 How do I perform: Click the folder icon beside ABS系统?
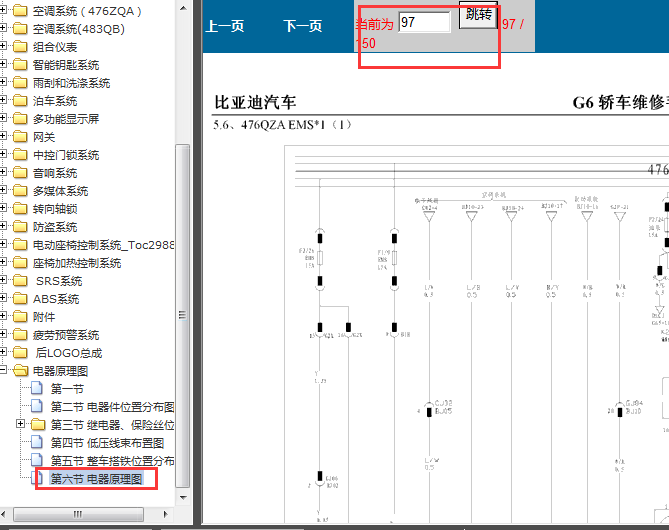click(x=20, y=299)
